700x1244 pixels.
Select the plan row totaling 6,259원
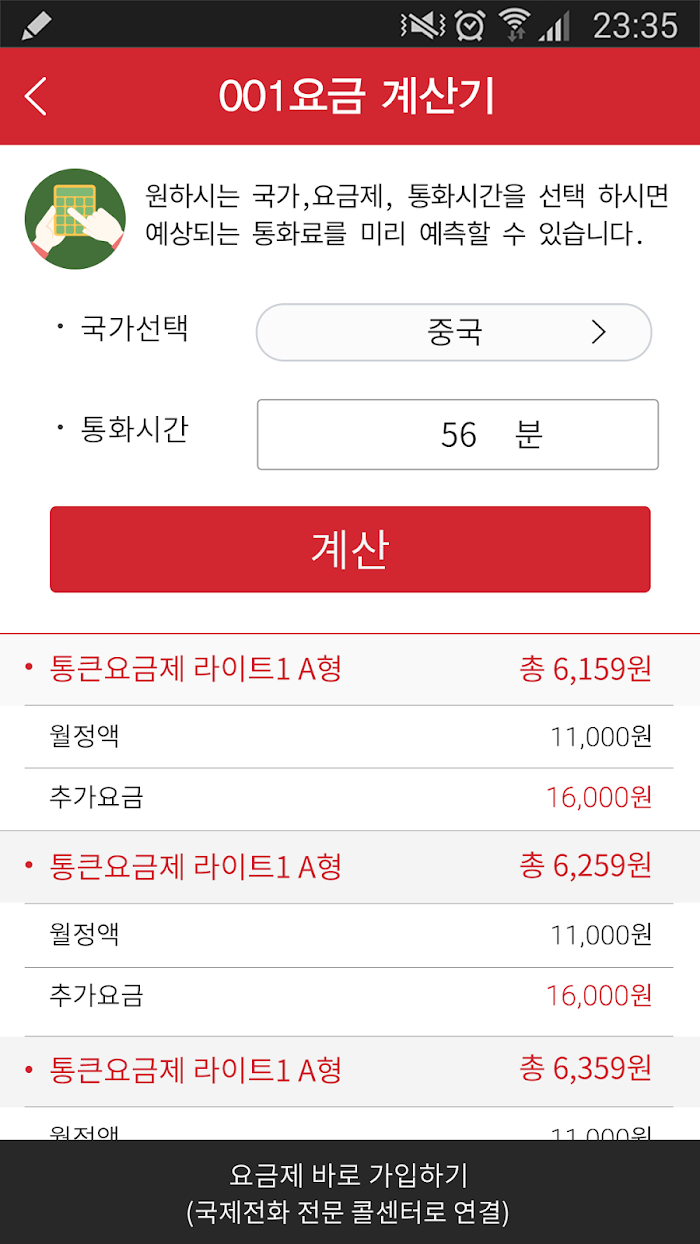(x=350, y=866)
